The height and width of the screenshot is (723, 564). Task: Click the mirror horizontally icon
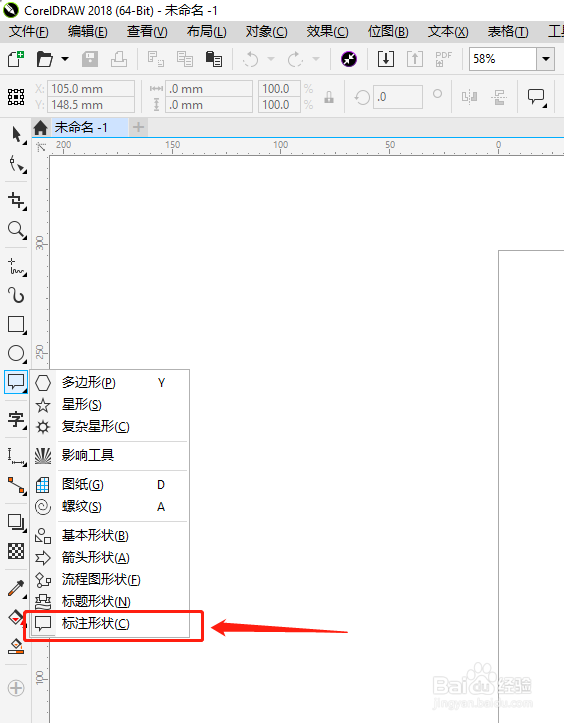tap(469, 97)
